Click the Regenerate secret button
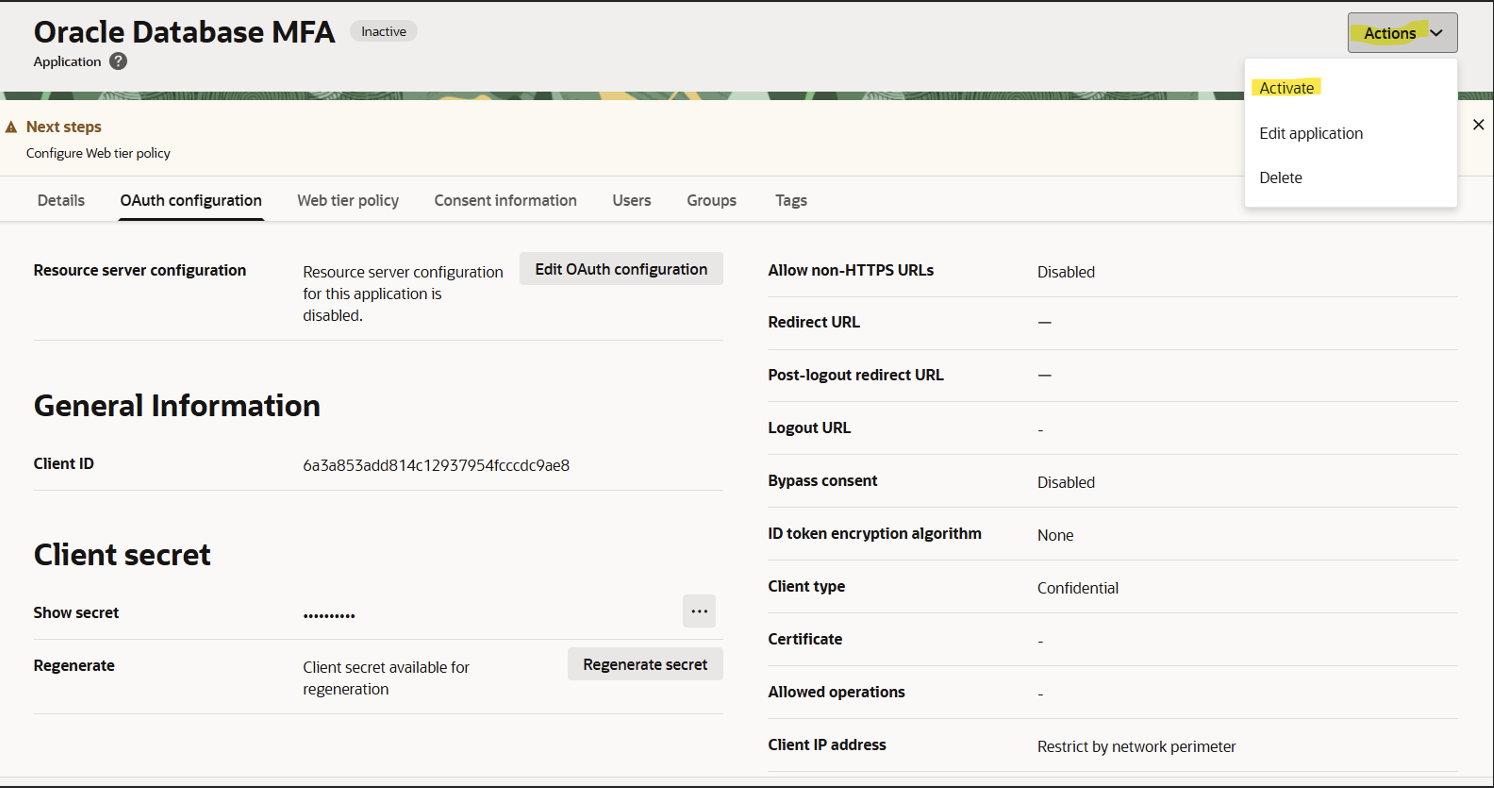The image size is (1494, 788). (645, 663)
